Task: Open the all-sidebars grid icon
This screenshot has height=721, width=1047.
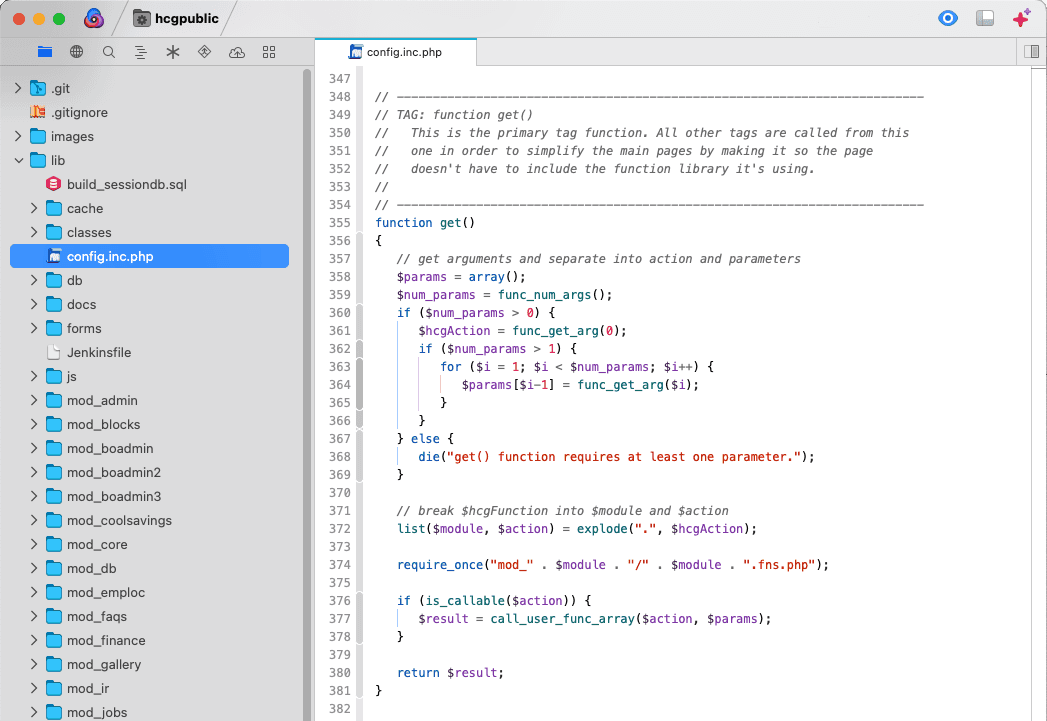Action: (269, 52)
